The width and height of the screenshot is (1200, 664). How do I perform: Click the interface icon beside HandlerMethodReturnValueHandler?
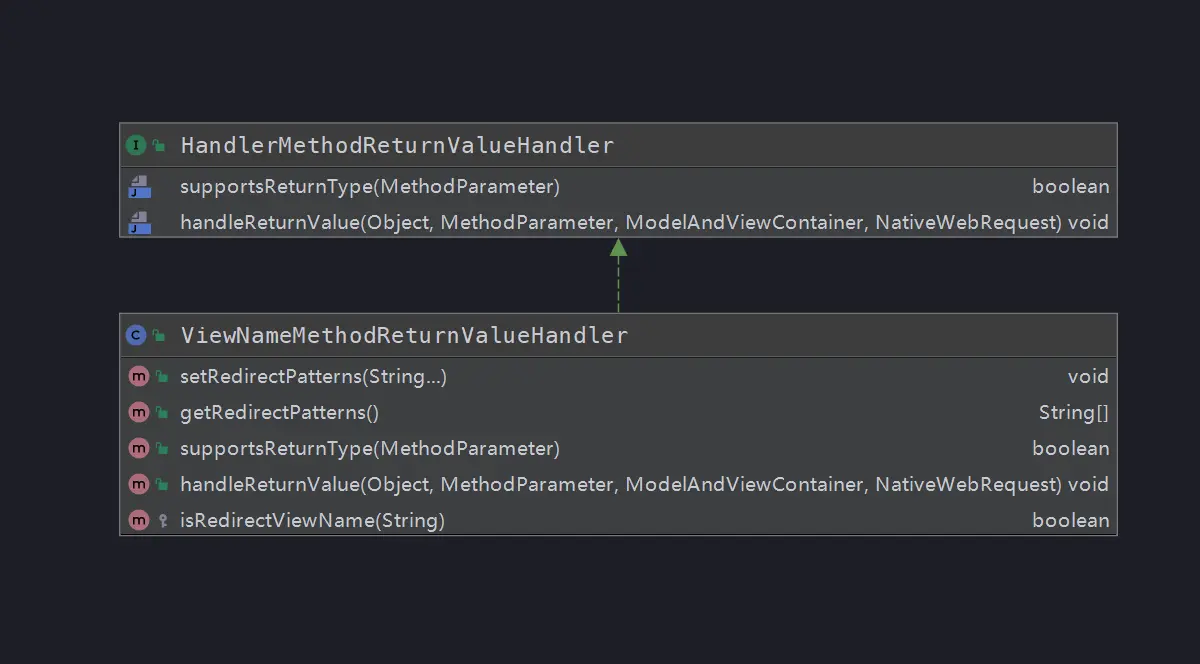coord(136,144)
